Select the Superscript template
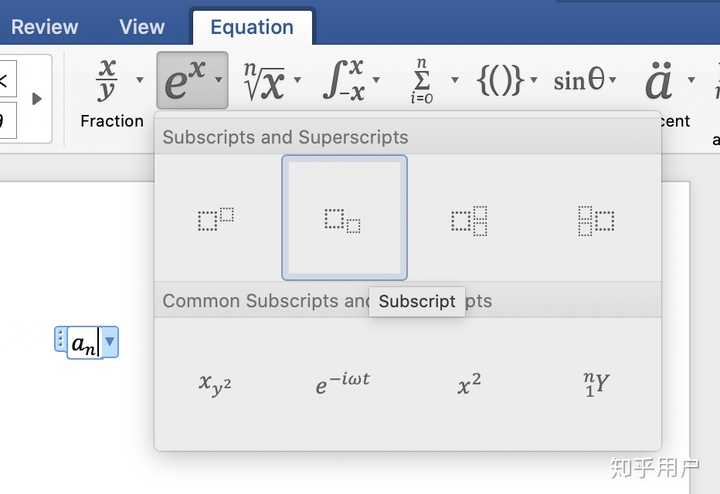The height and width of the screenshot is (494, 720). tap(216, 219)
